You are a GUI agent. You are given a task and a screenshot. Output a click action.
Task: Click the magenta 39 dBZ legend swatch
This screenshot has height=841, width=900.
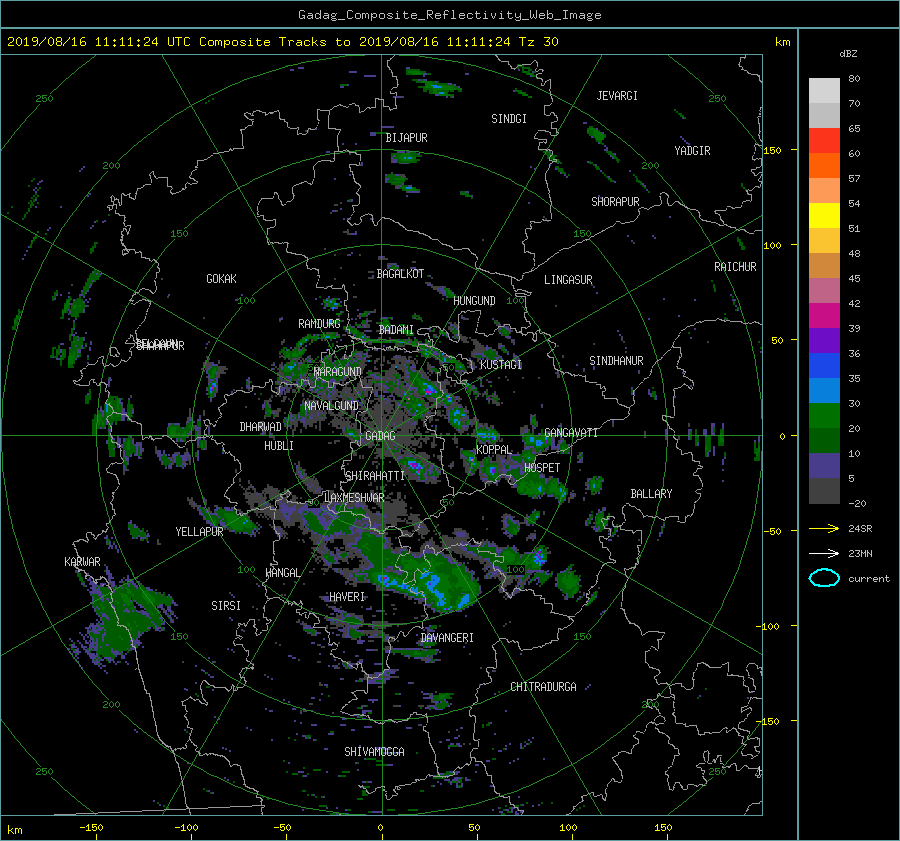click(x=824, y=315)
